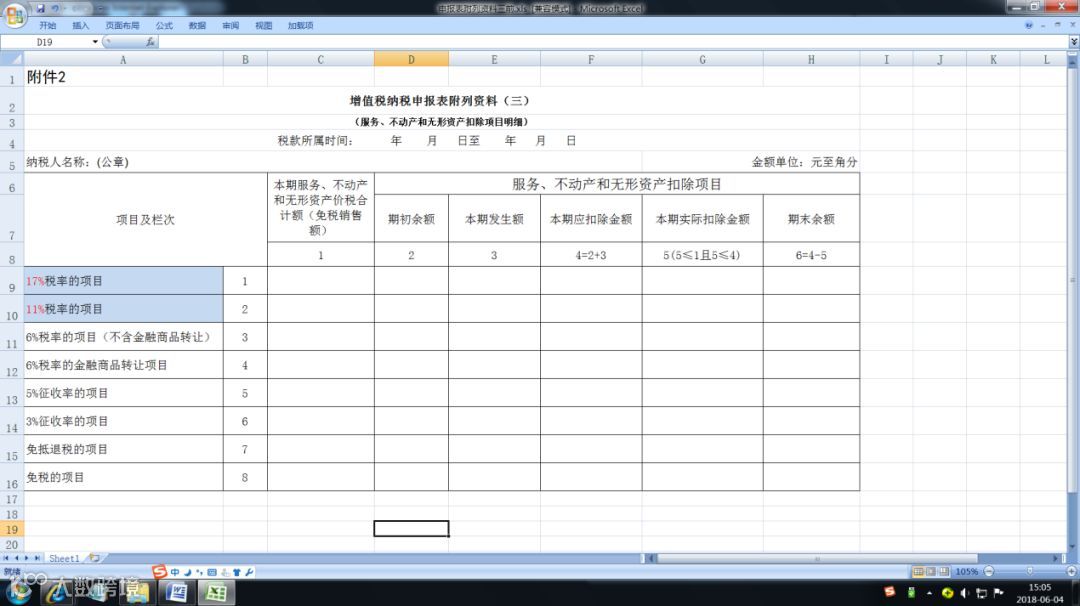The width and height of the screenshot is (1080, 606).
Task: Click the 免税的项目 cell
Action: tap(123, 477)
